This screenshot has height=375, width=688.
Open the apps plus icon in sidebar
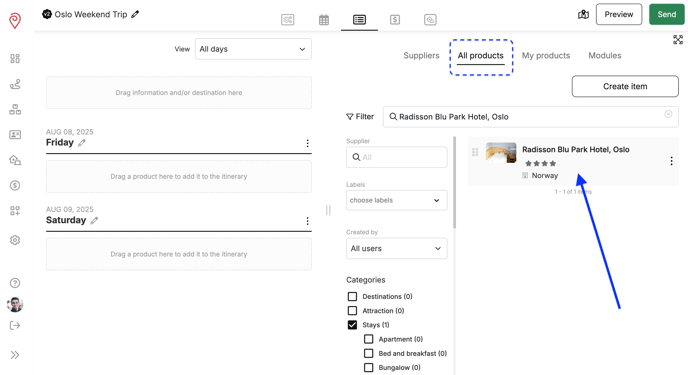coord(15,211)
